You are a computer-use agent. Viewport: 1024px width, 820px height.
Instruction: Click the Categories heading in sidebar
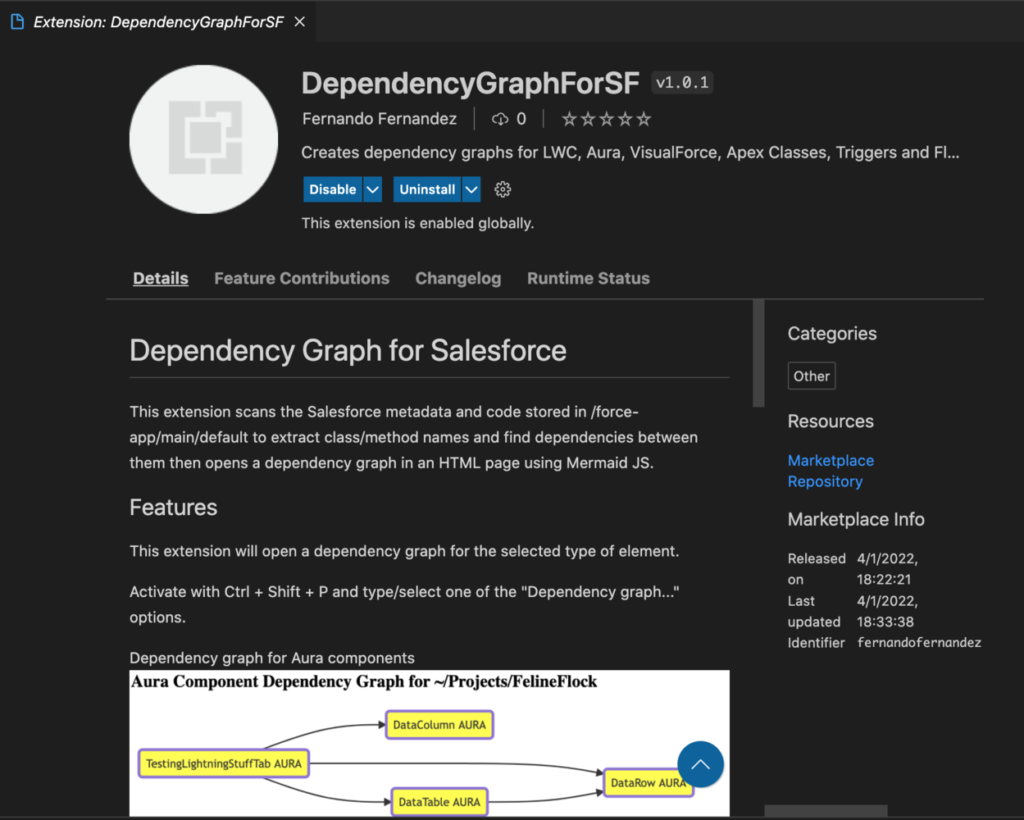tap(832, 334)
